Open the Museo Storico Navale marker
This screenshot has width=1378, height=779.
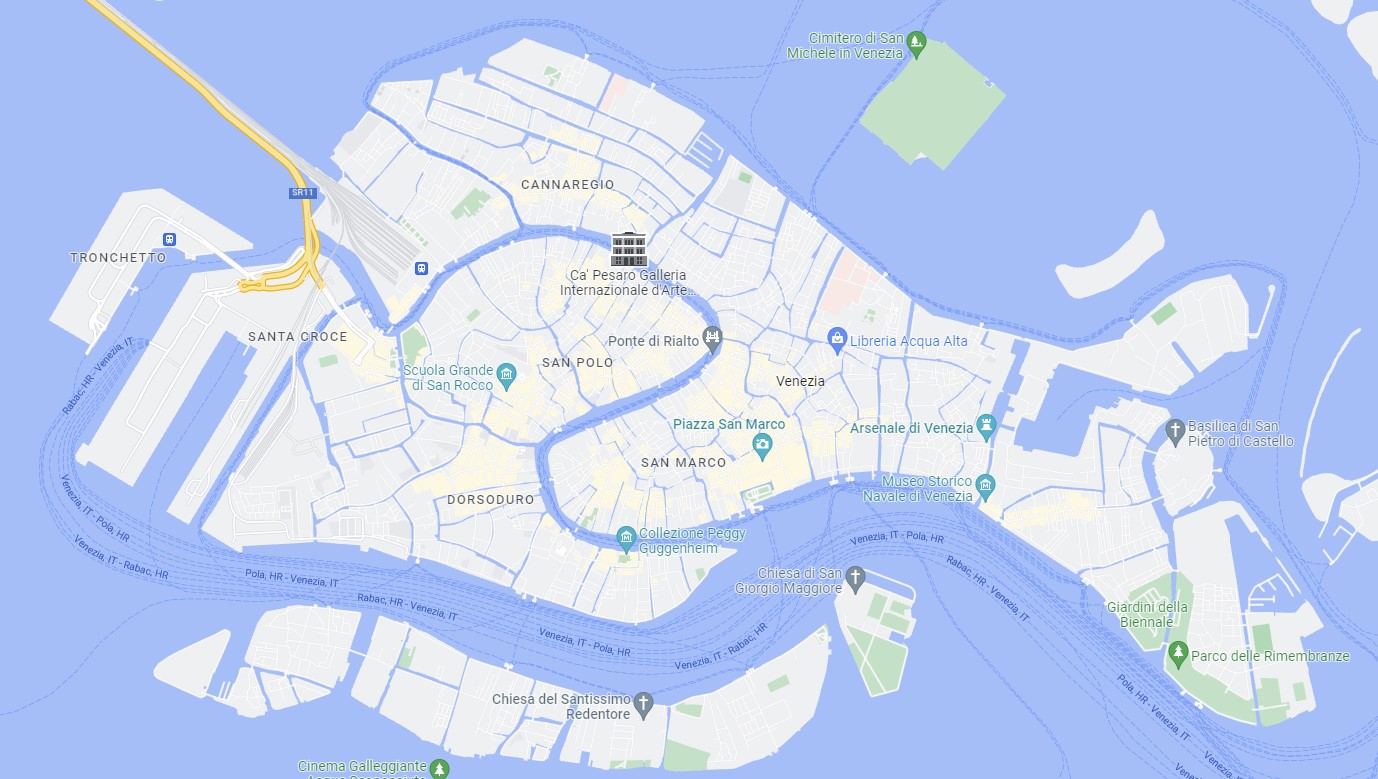(x=985, y=486)
